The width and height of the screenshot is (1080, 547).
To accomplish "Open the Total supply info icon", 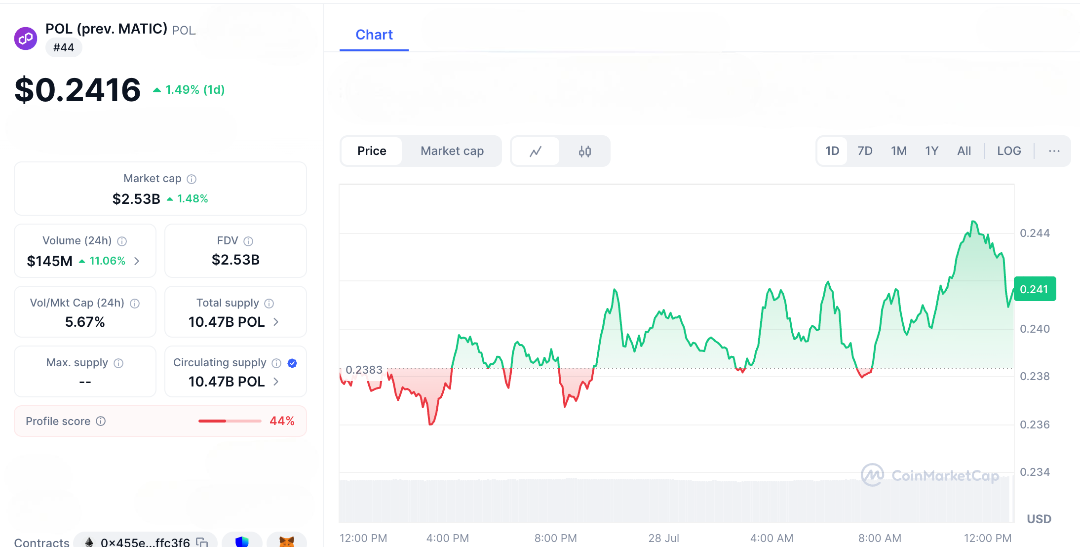I will (x=269, y=303).
